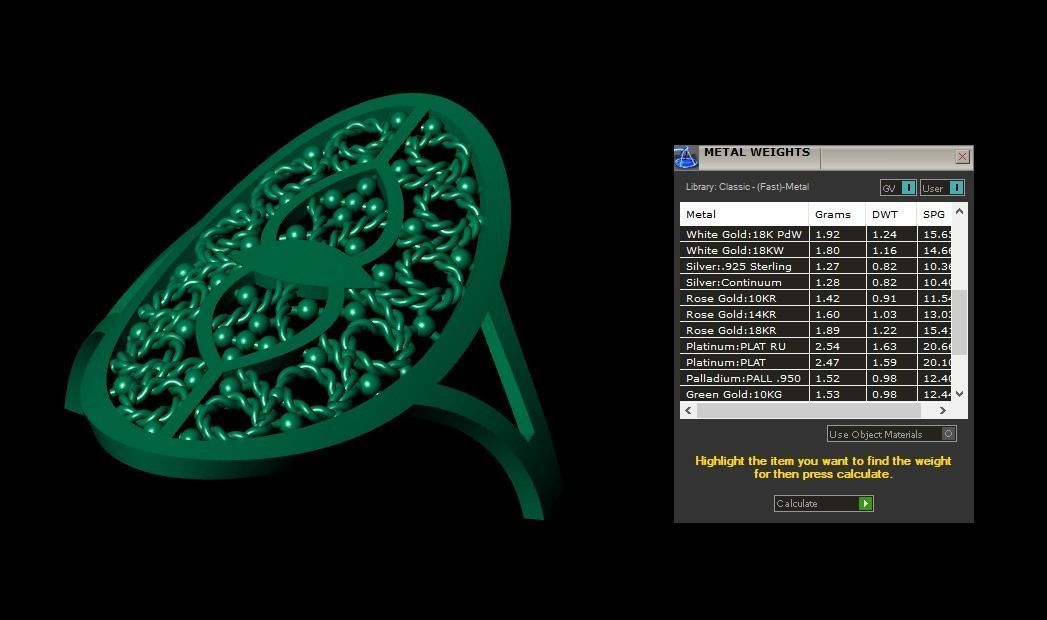The height and width of the screenshot is (620, 1047).
Task: Click the DWT value for Palladium:PALL .950
Action: coord(891,378)
